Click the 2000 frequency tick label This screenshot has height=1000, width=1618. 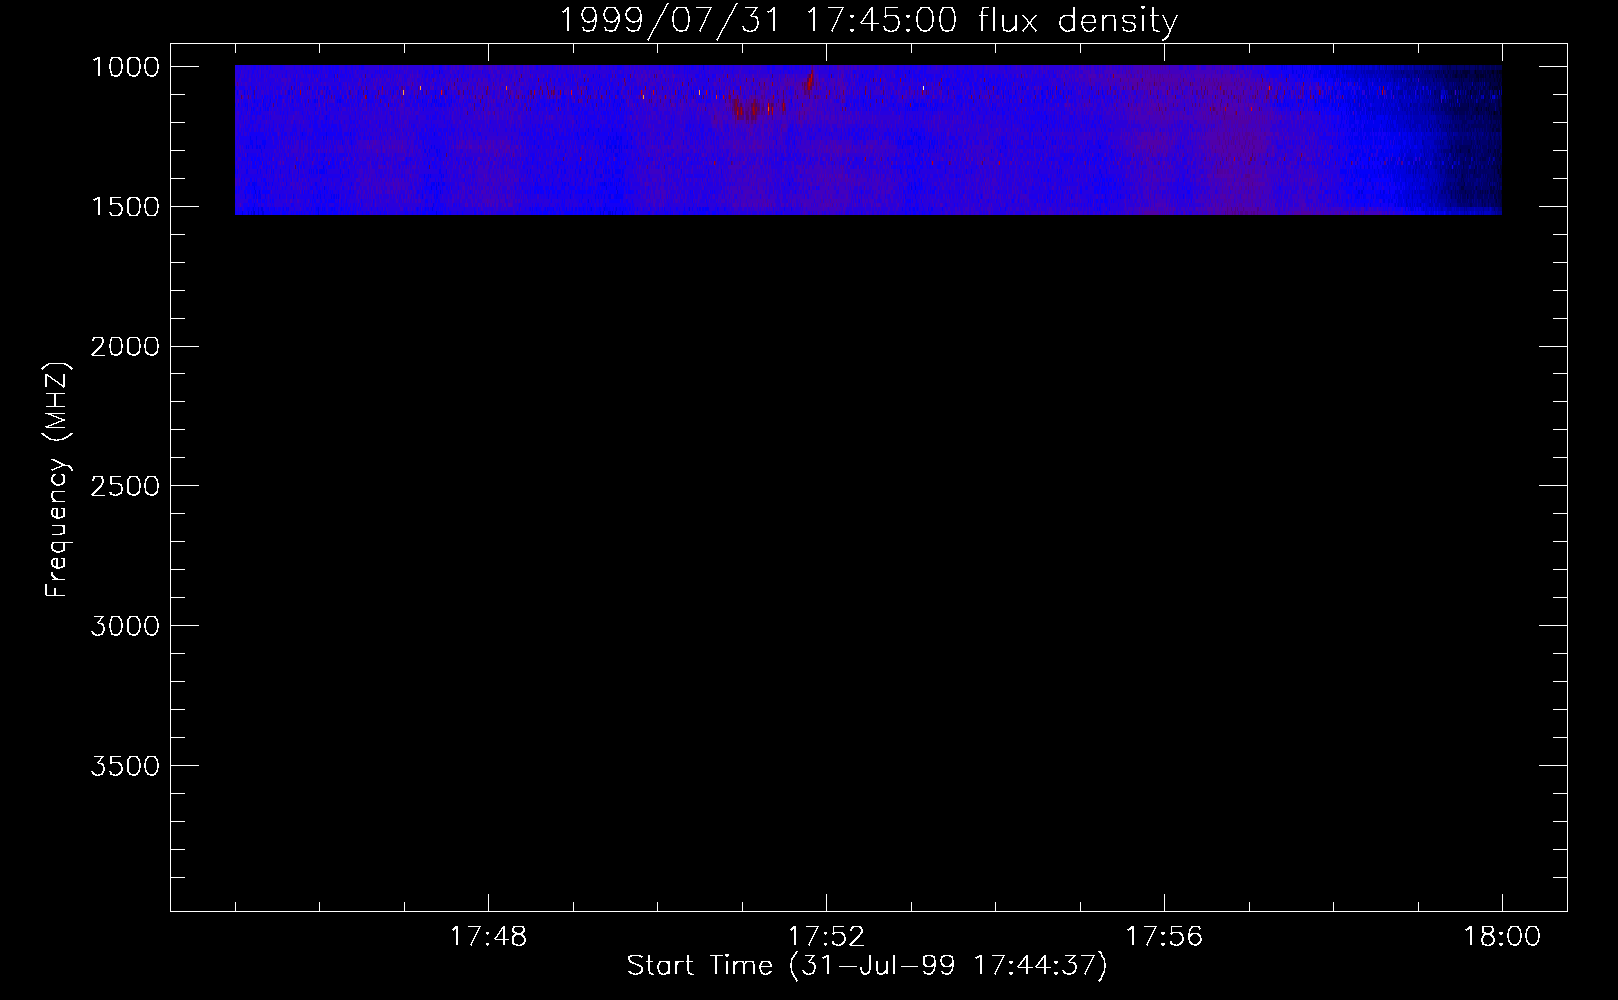click(x=125, y=347)
